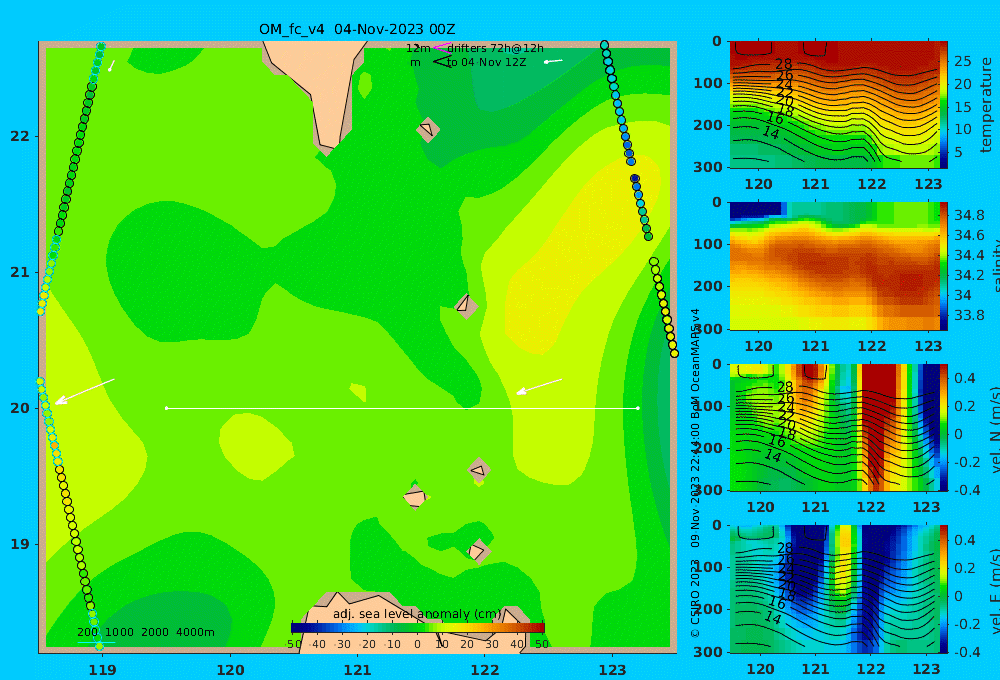
Task: Click the white current arrow near 122.3°E above transect
Action: click(539, 387)
